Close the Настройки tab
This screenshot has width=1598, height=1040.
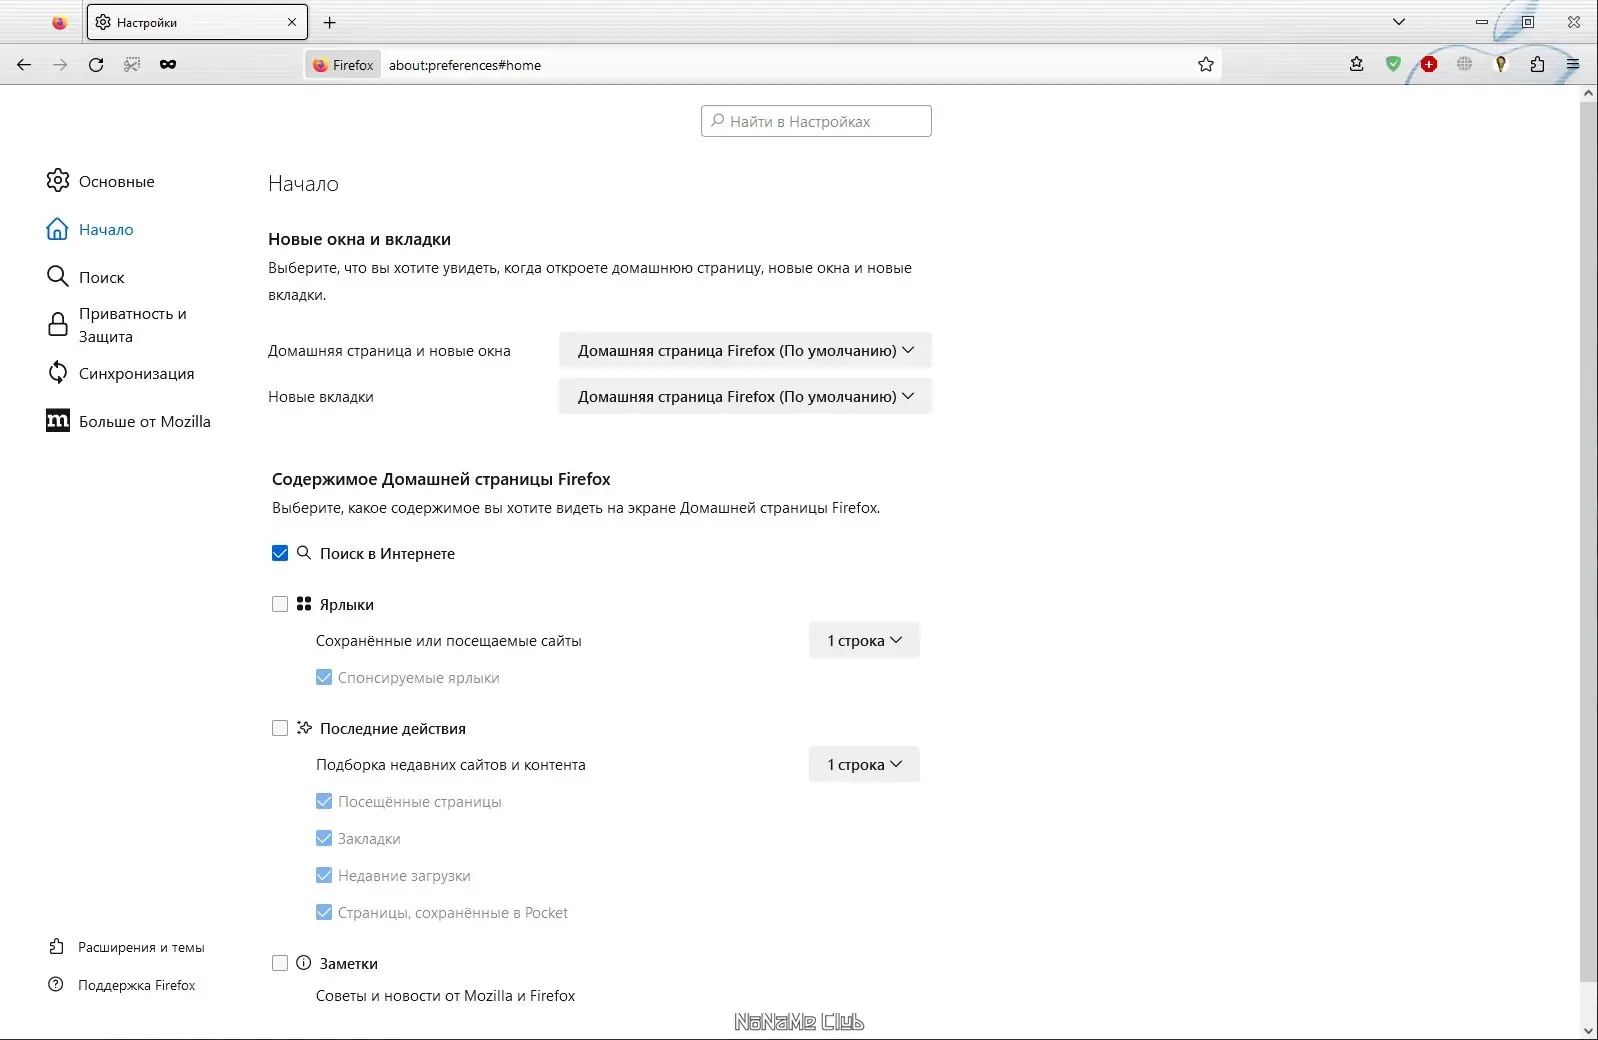292,22
